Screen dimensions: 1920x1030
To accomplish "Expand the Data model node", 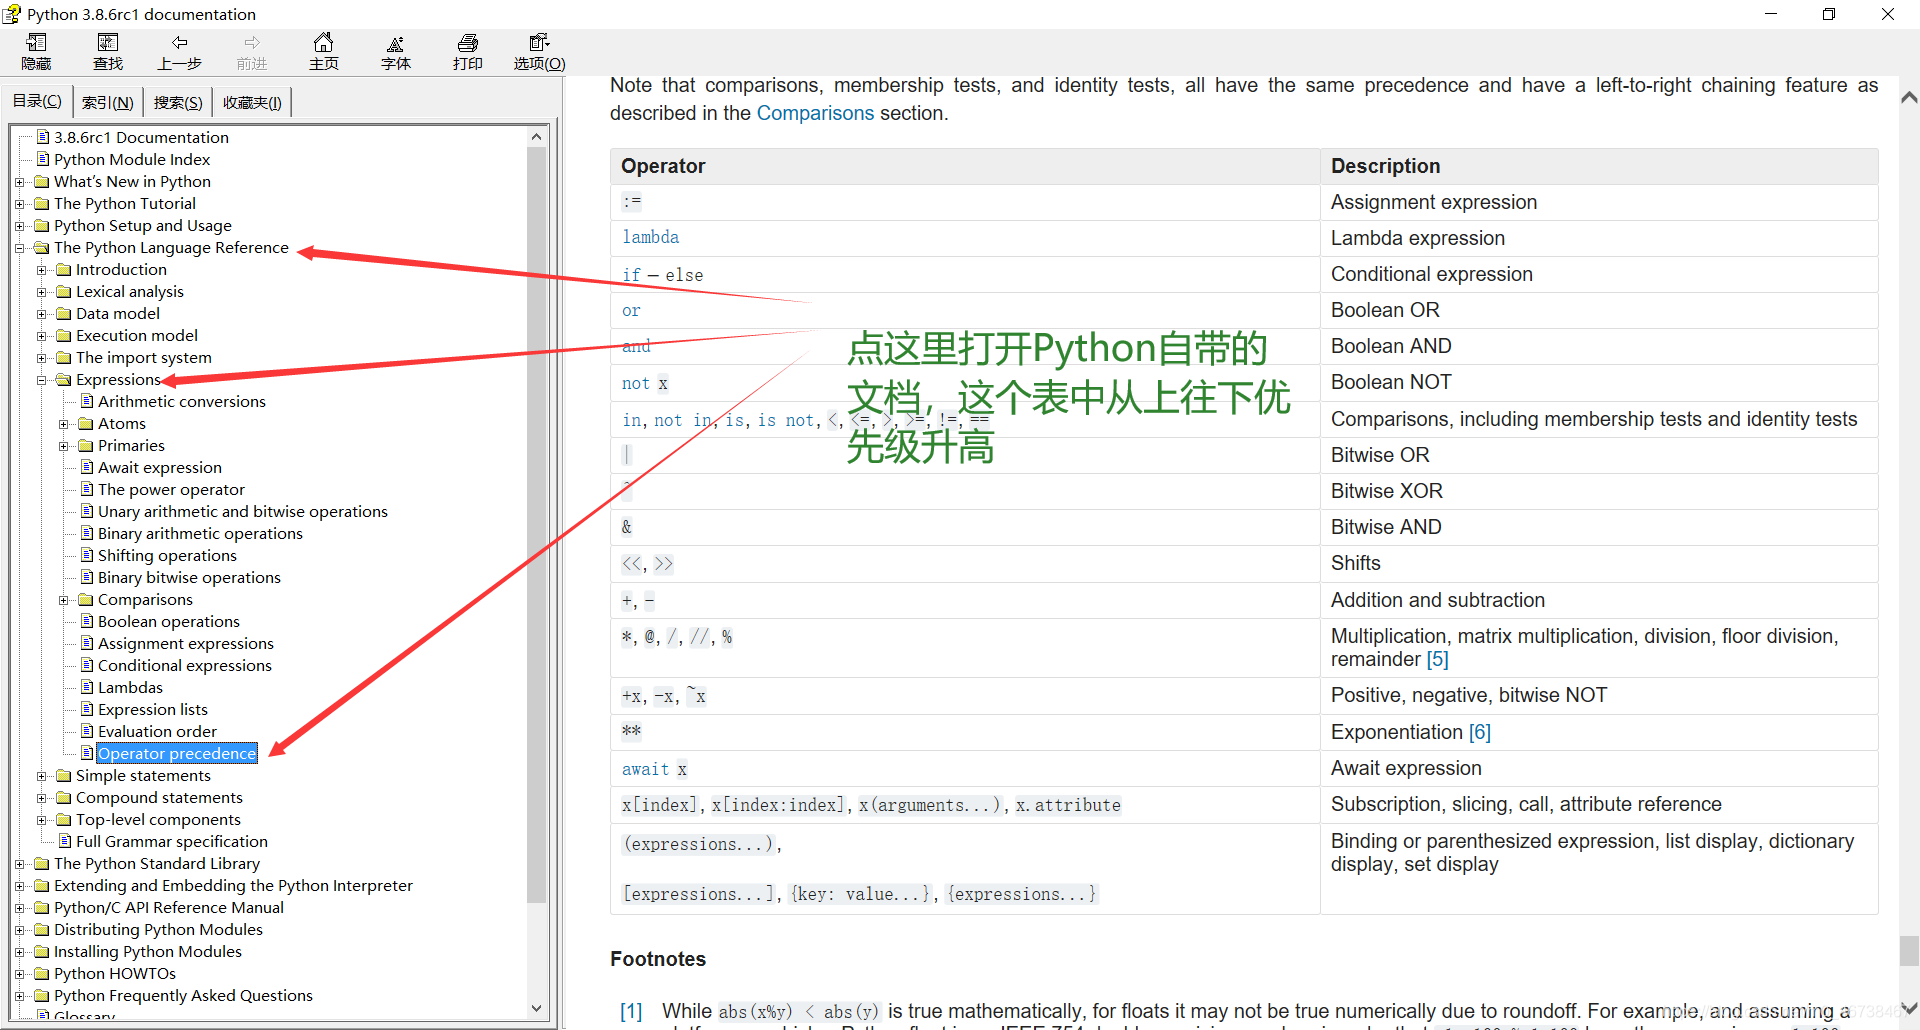I will click(x=41, y=314).
